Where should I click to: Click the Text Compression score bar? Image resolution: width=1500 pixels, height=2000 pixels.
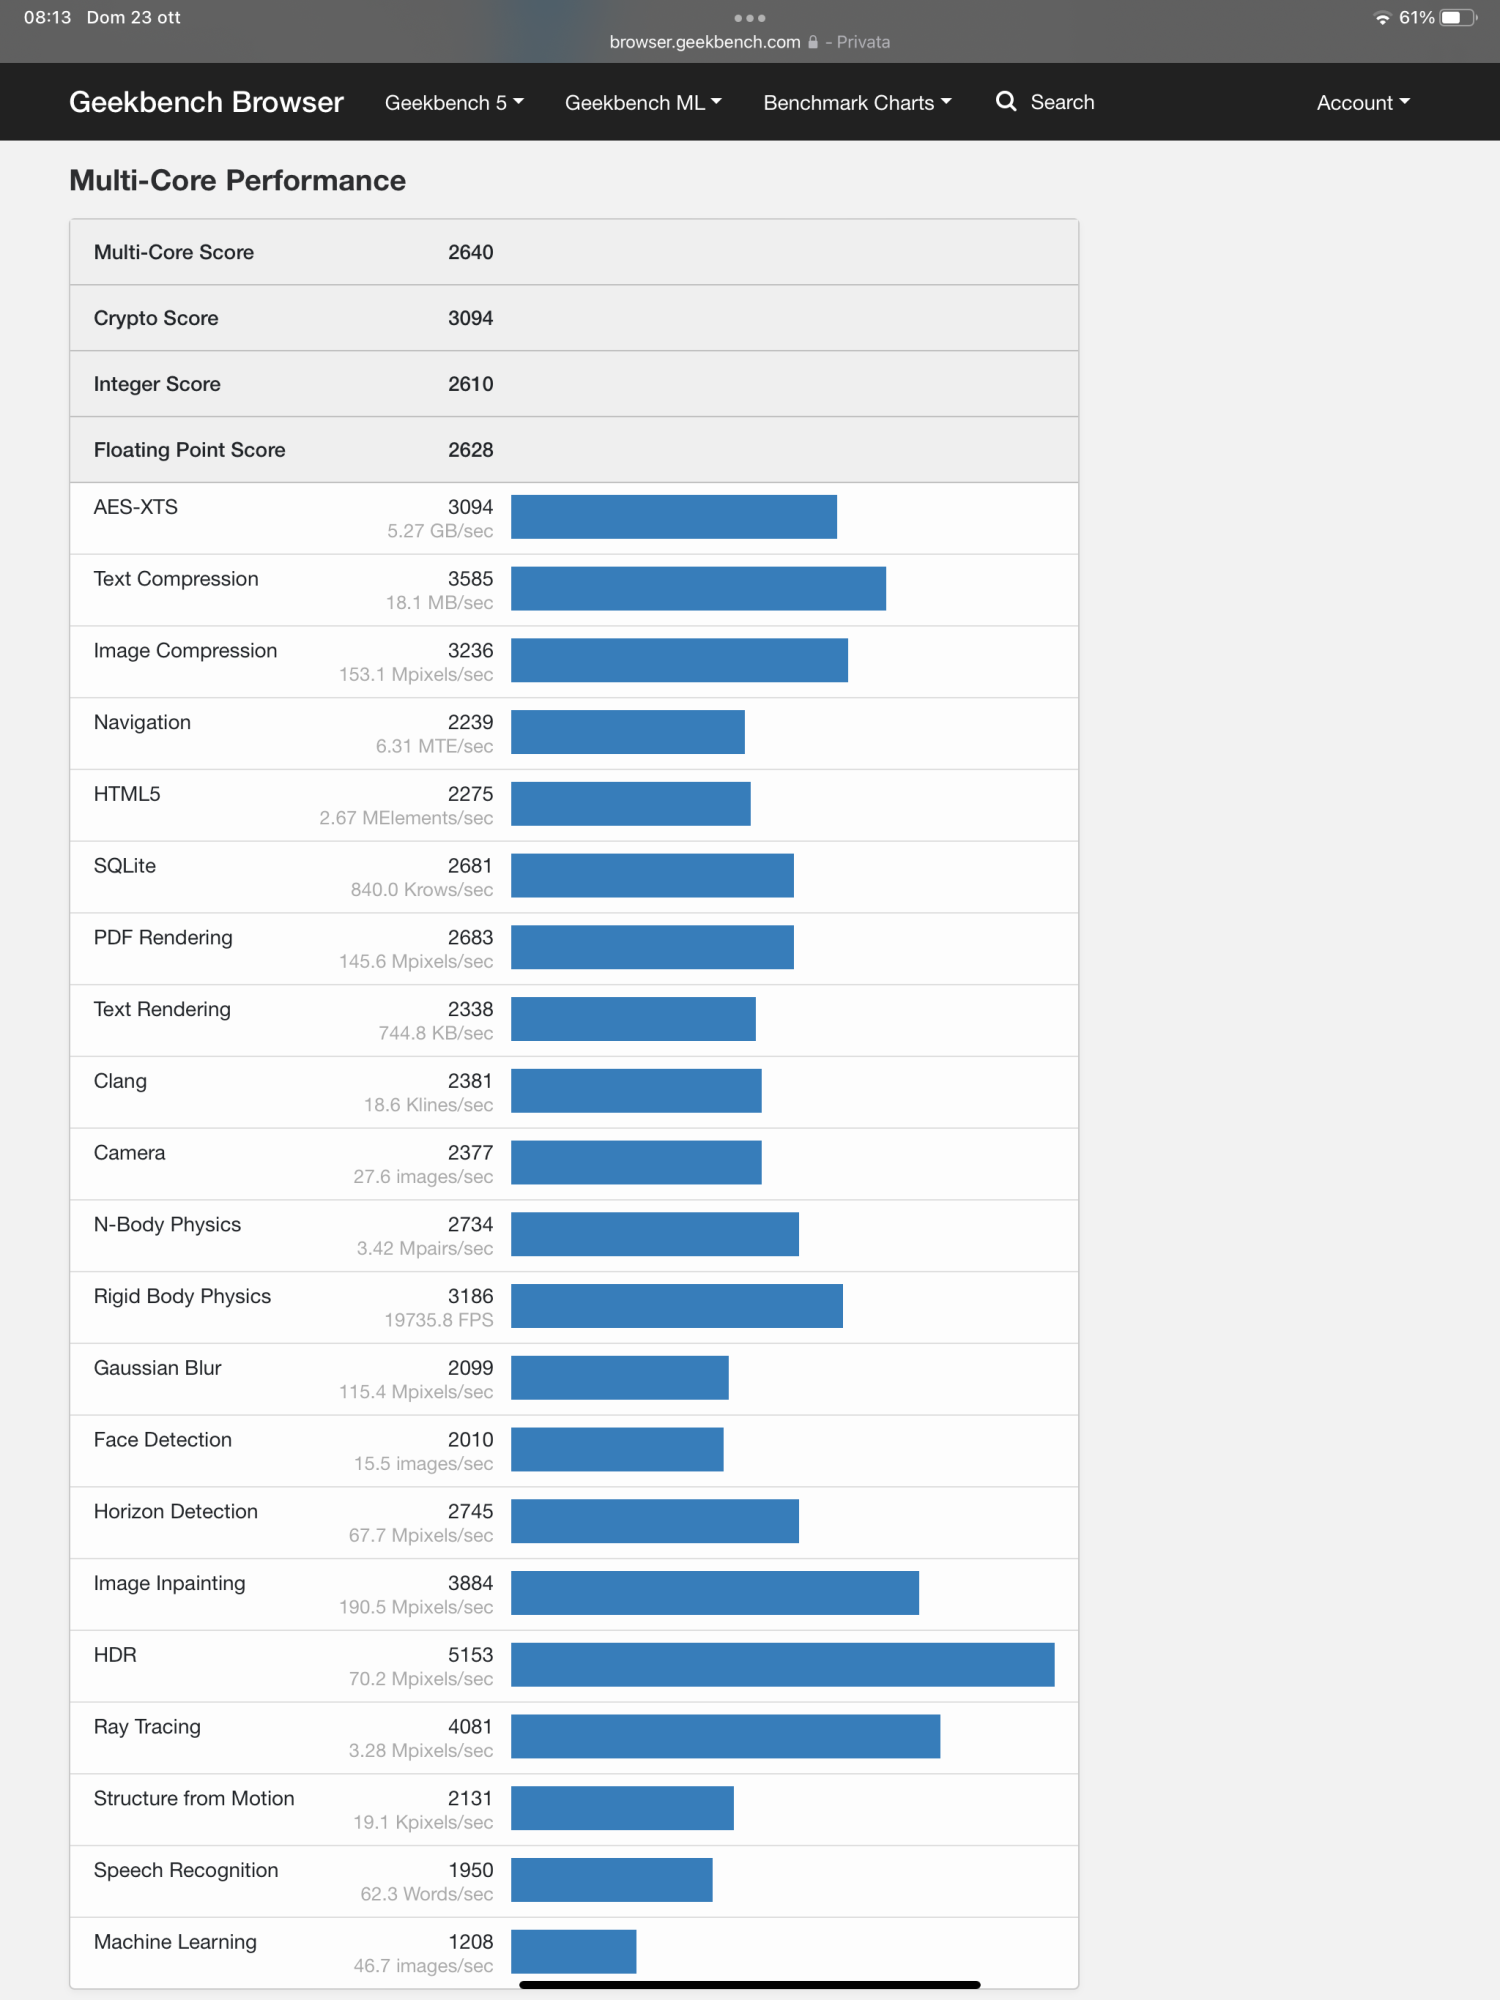coord(698,588)
